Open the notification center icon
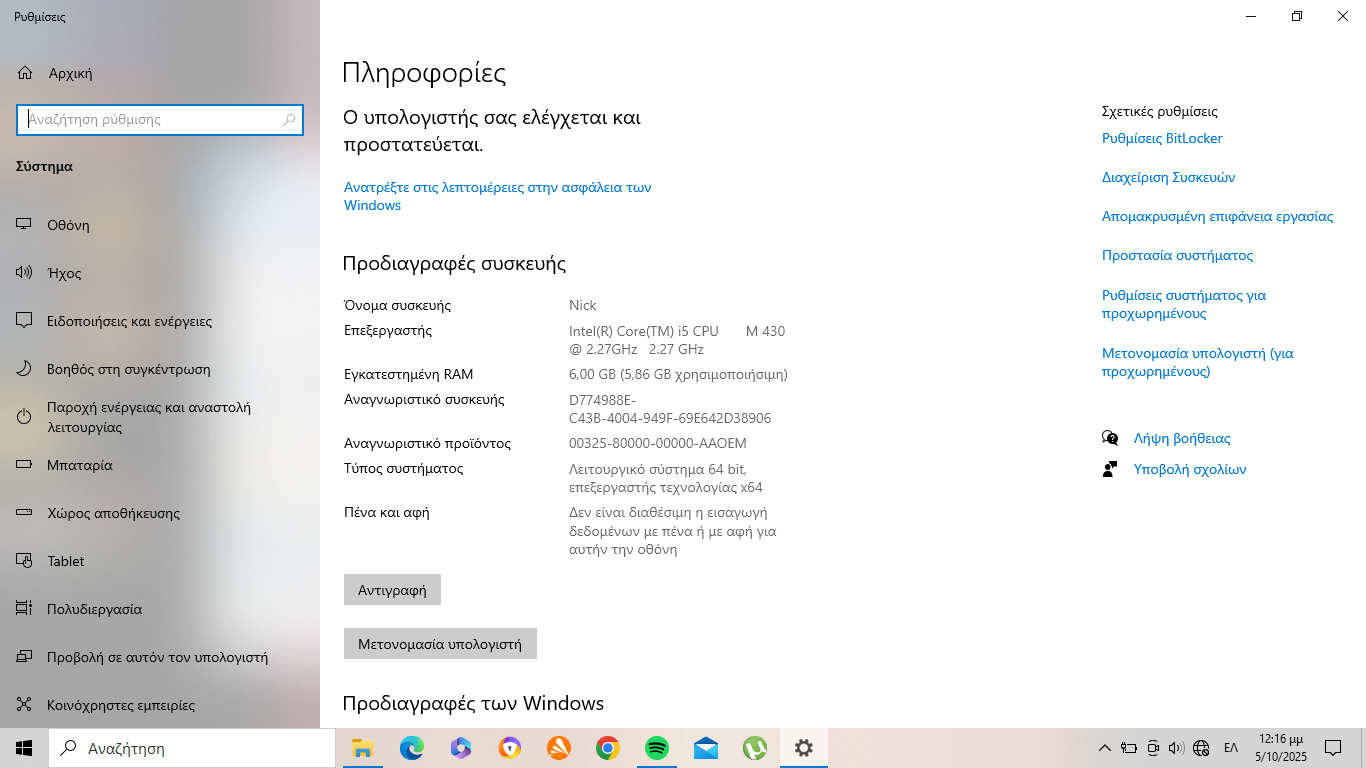 (1333, 748)
